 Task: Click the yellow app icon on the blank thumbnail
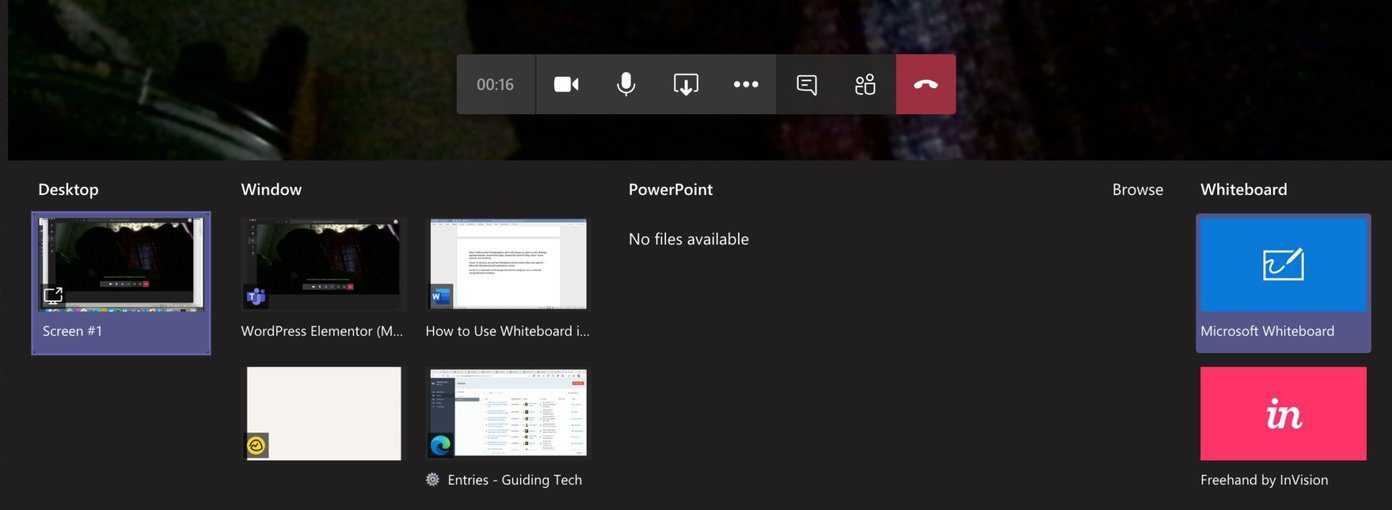[257, 446]
